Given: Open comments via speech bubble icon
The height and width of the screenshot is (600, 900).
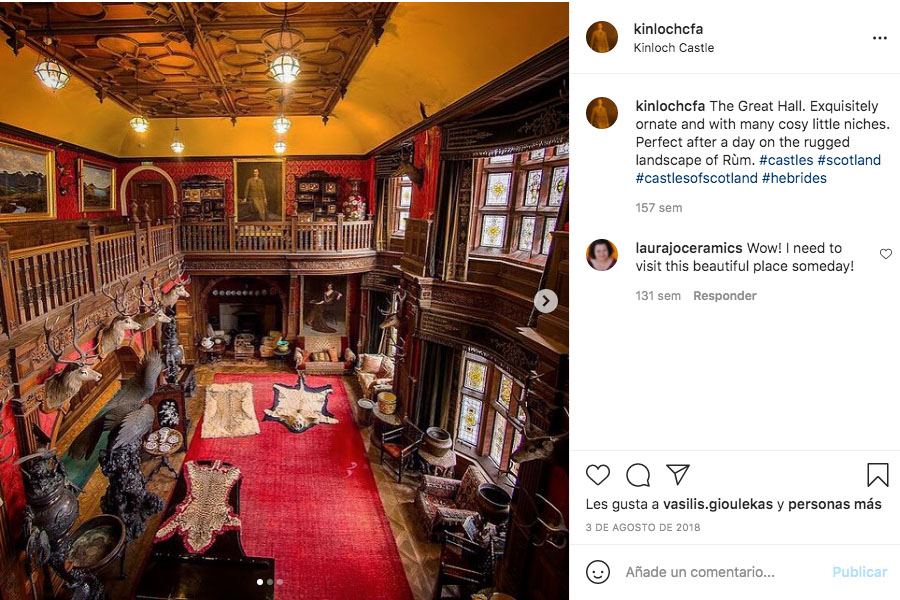Looking at the screenshot, I should click(x=638, y=475).
